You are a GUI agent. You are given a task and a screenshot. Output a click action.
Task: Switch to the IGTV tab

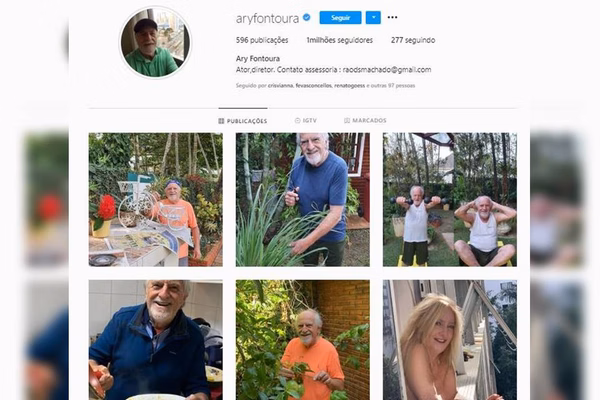(306, 121)
